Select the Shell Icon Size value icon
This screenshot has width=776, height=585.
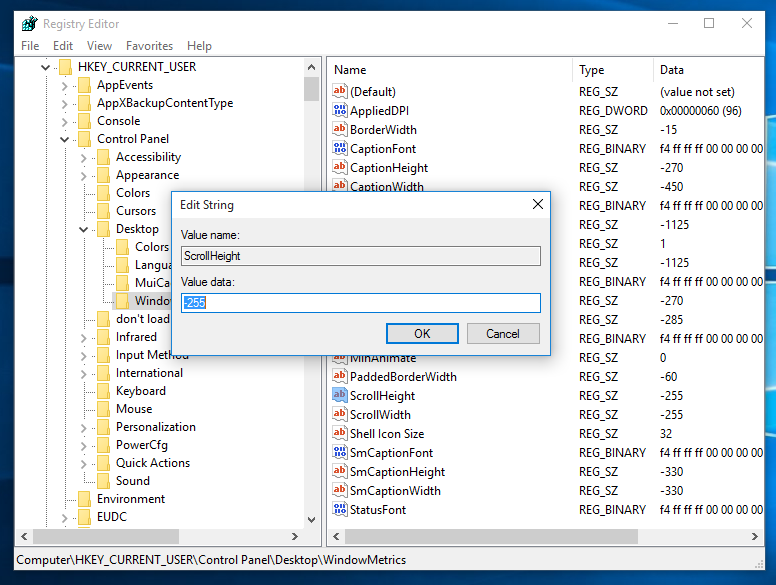(x=340, y=433)
